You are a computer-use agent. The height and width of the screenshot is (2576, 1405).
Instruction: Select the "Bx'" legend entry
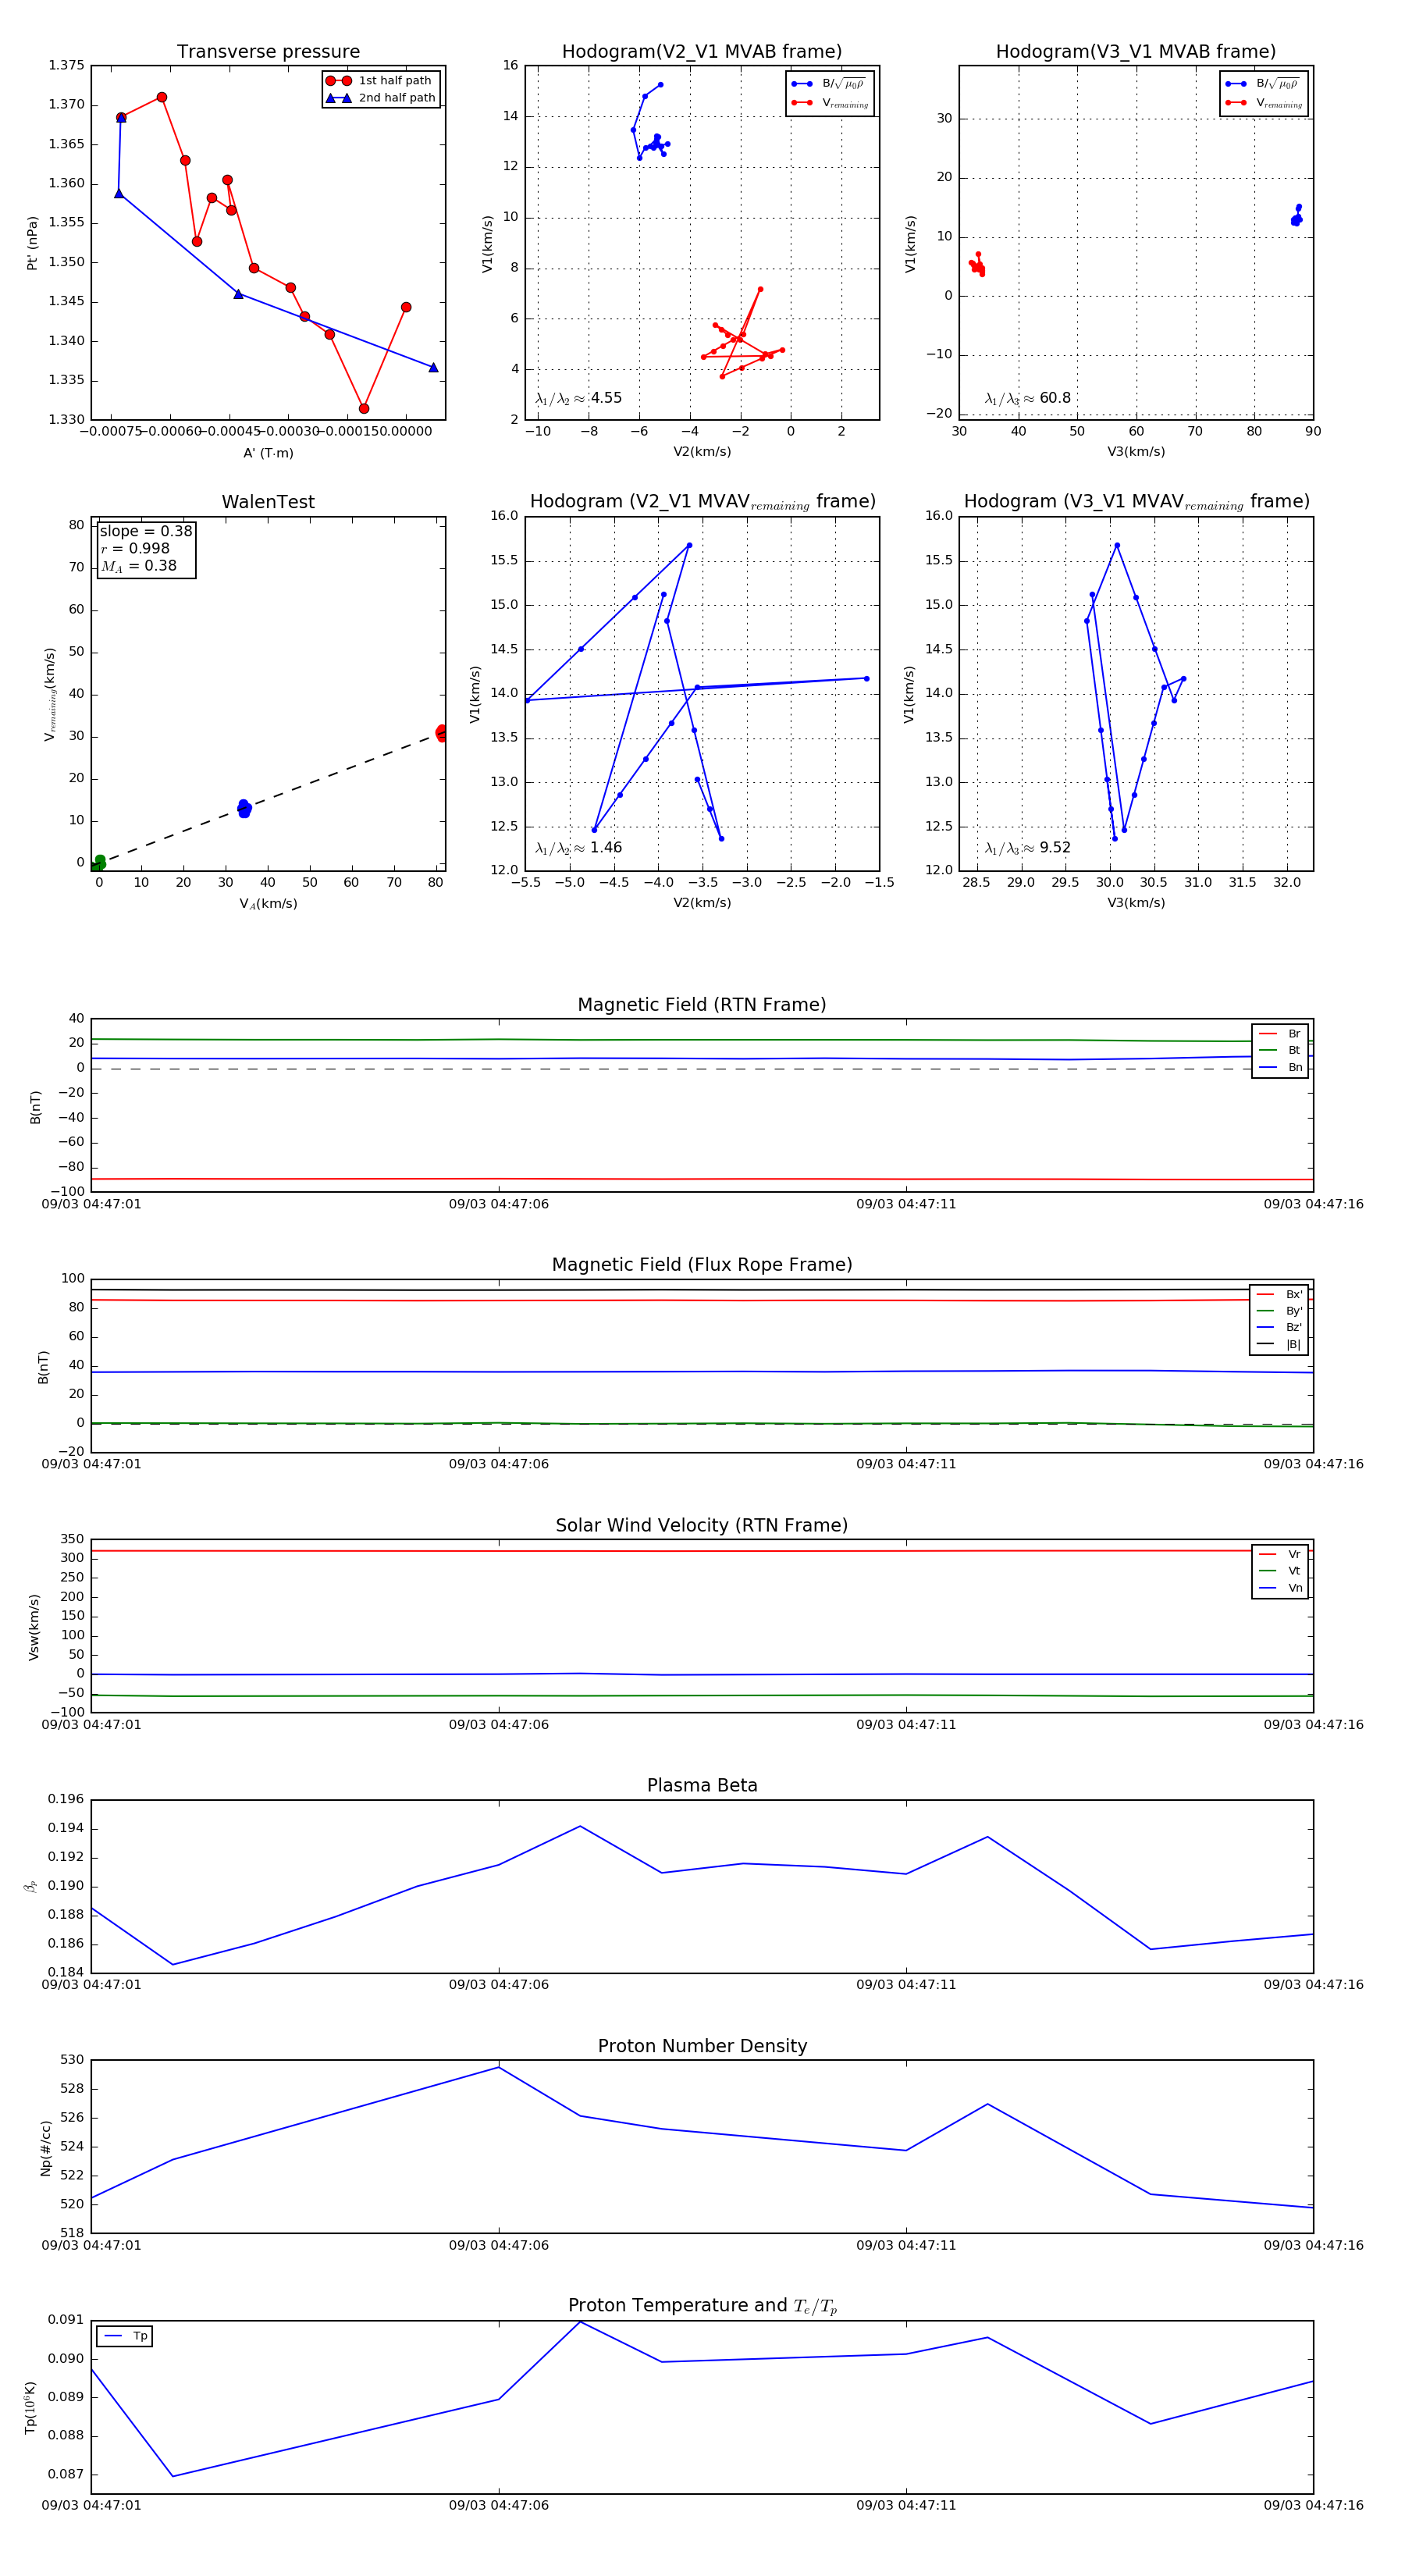tap(1279, 1295)
